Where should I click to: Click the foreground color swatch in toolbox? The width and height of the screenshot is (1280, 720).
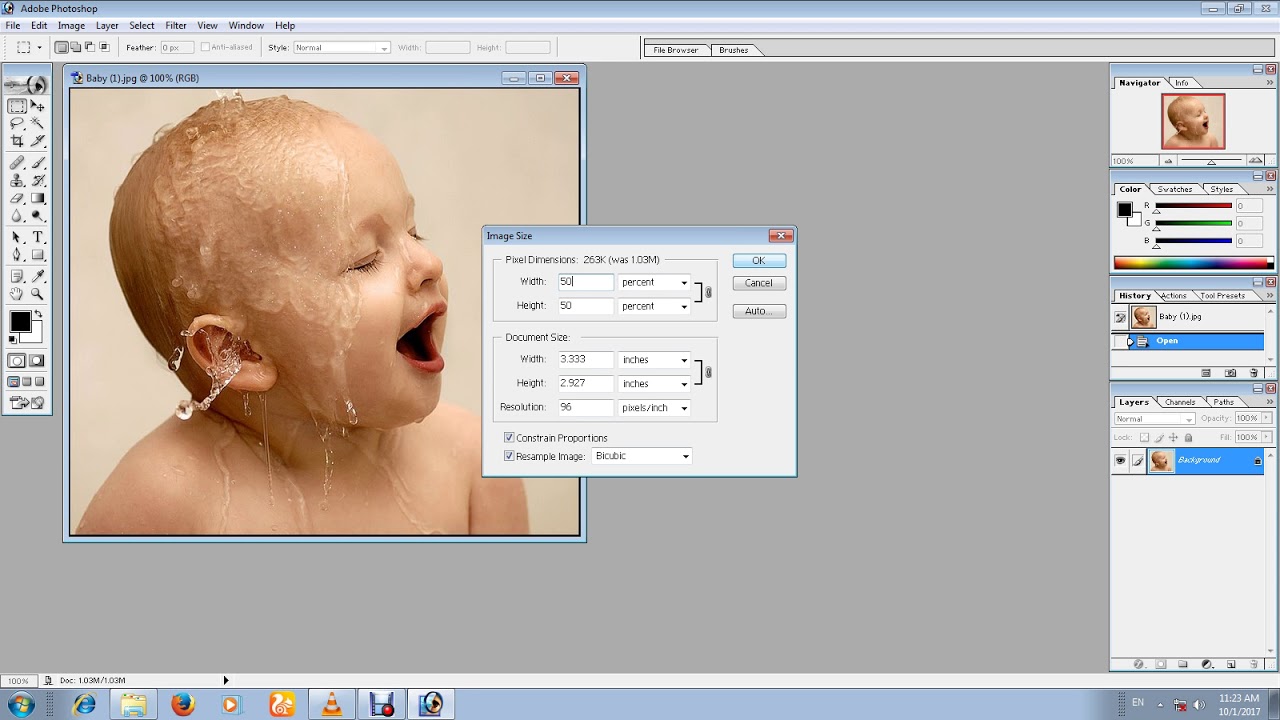[19, 321]
